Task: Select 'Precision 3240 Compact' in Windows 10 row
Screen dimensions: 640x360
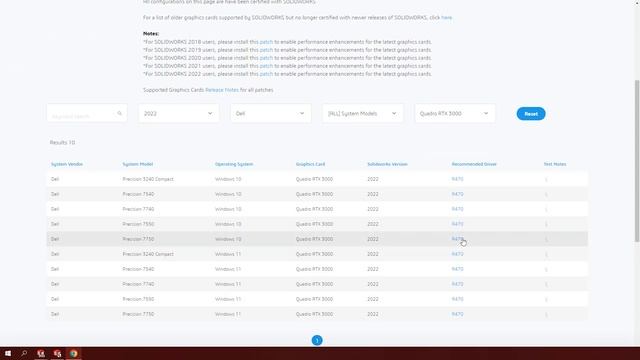Action: [x=148, y=179]
